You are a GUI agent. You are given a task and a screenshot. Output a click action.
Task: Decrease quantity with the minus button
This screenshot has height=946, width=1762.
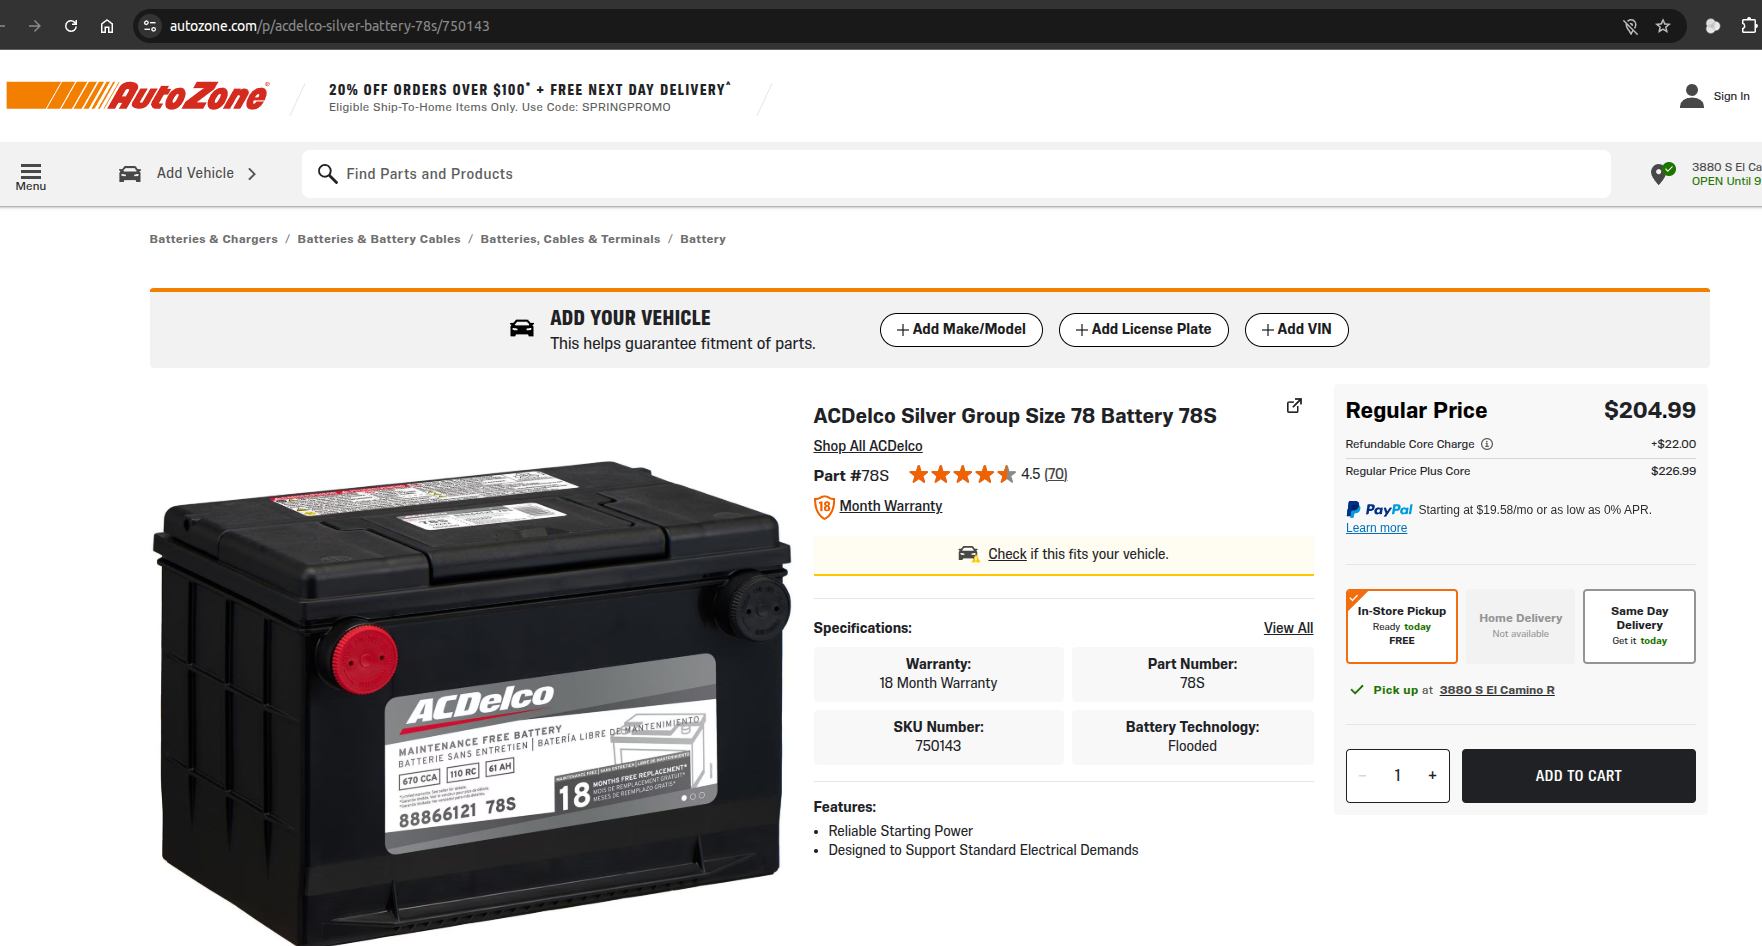click(x=1362, y=776)
